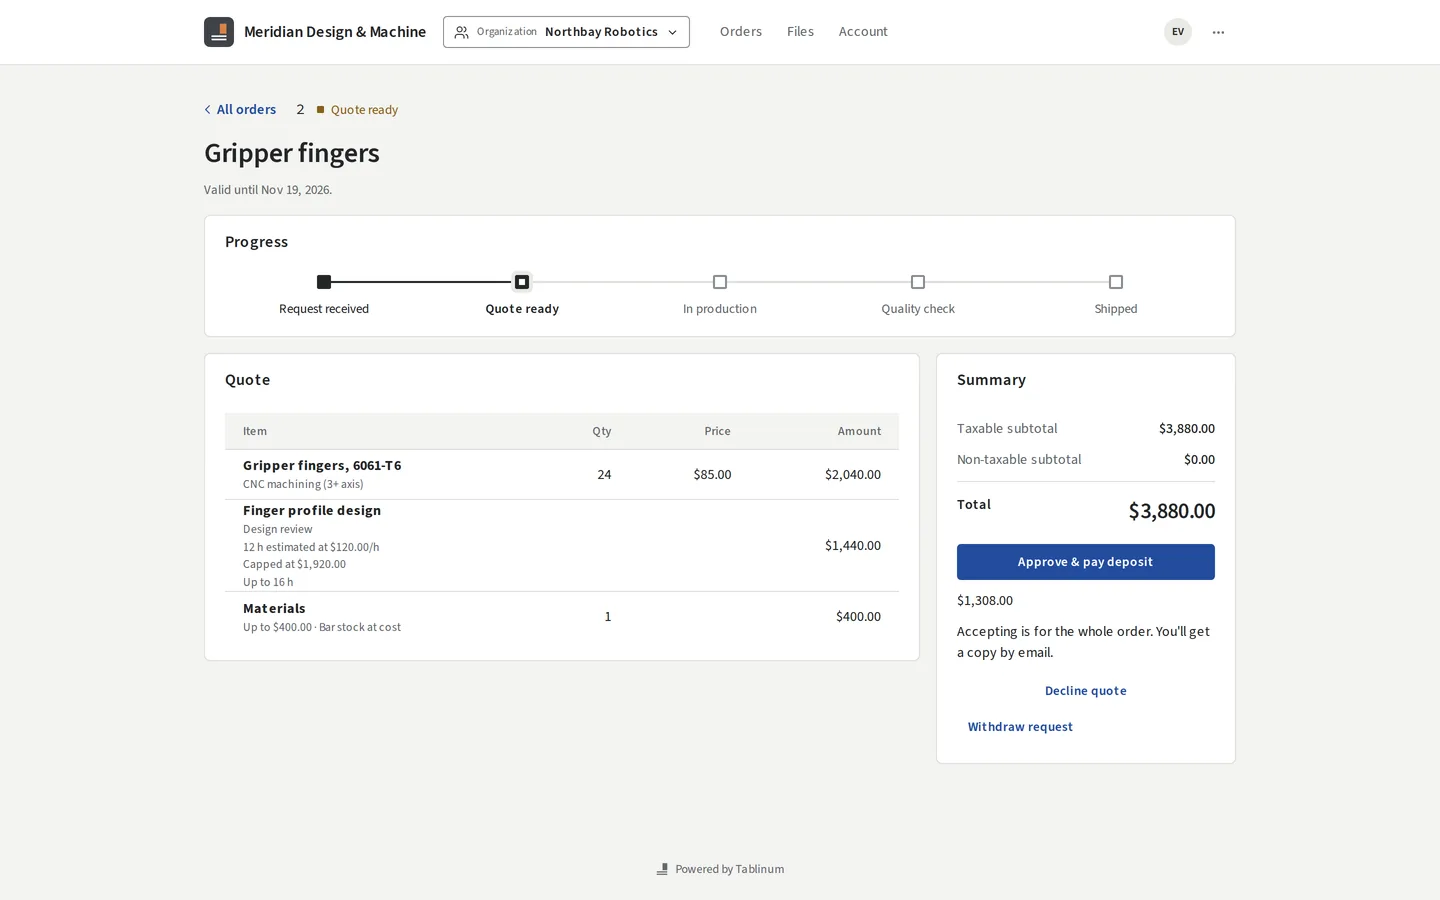1440x900 pixels.
Task: Click the Taxable subtotal $3,880.00 value
Action: tap(1187, 429)
